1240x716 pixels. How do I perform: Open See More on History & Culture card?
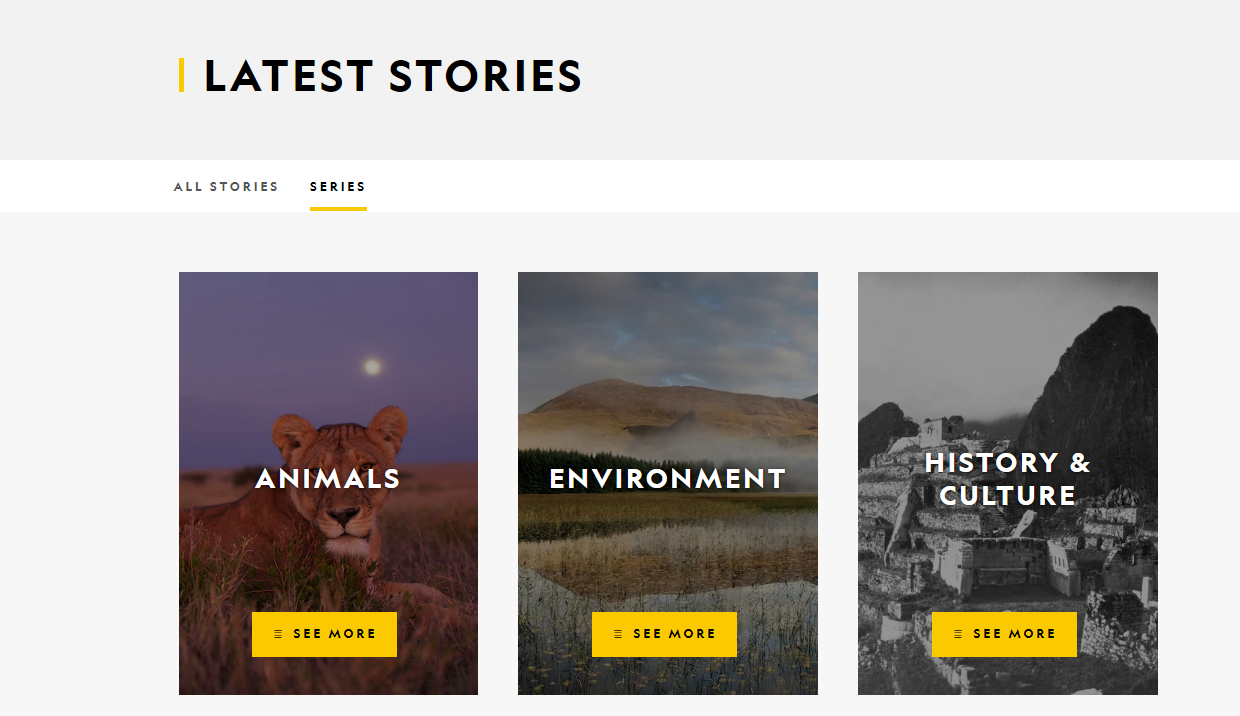(x=1004, y=634)
